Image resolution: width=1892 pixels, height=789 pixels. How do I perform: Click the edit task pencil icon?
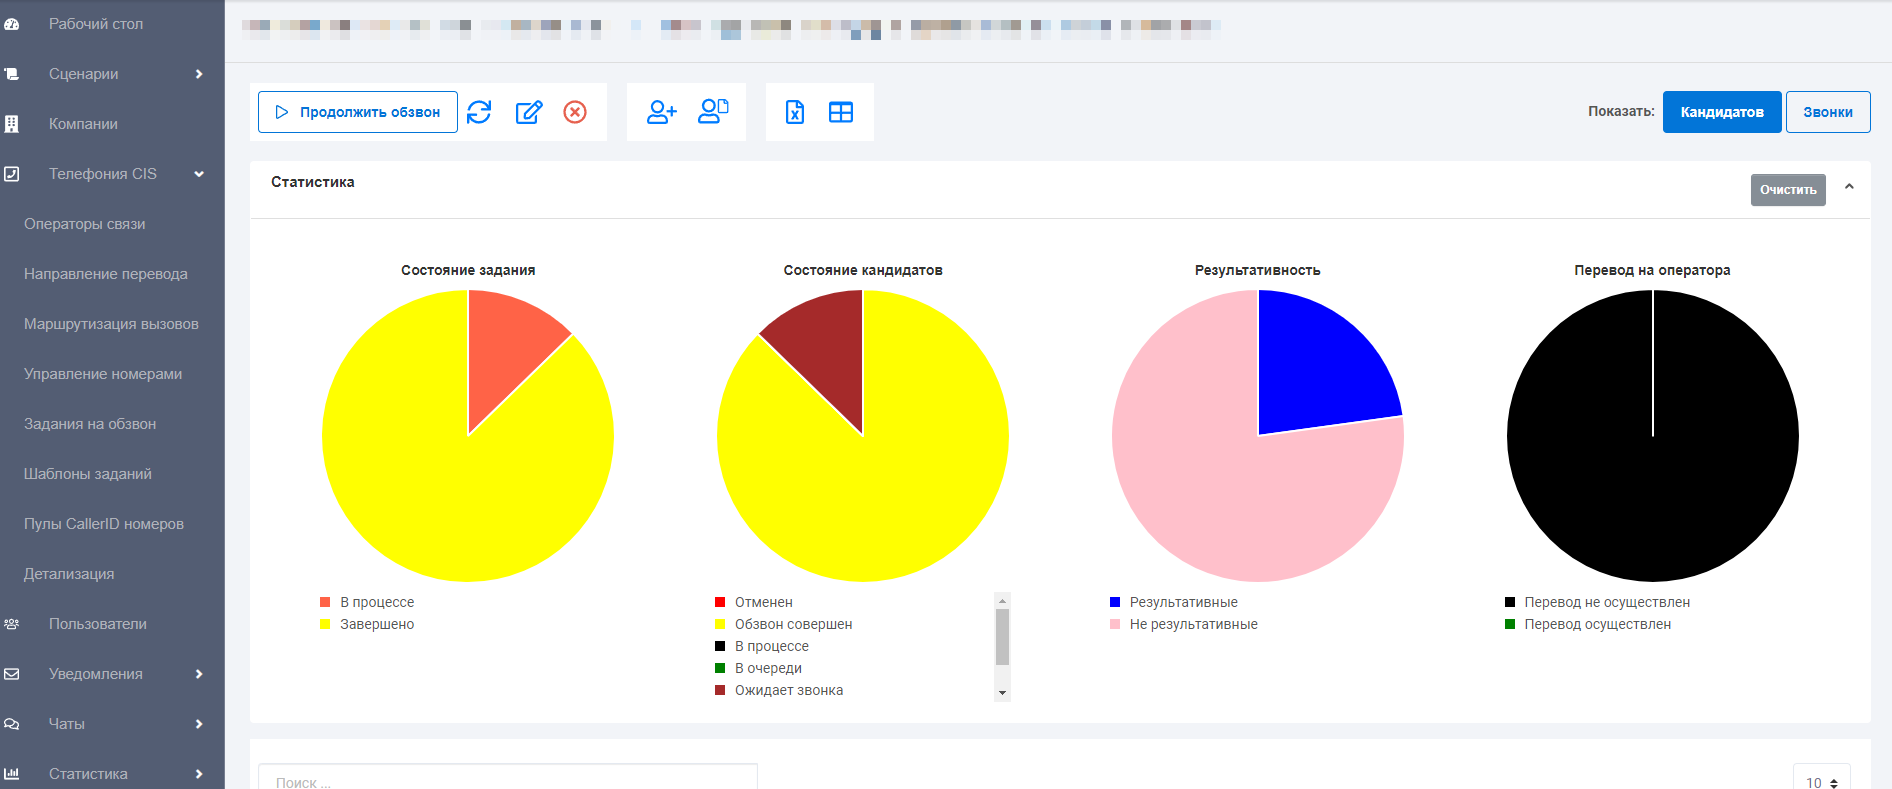pos(529,112)
